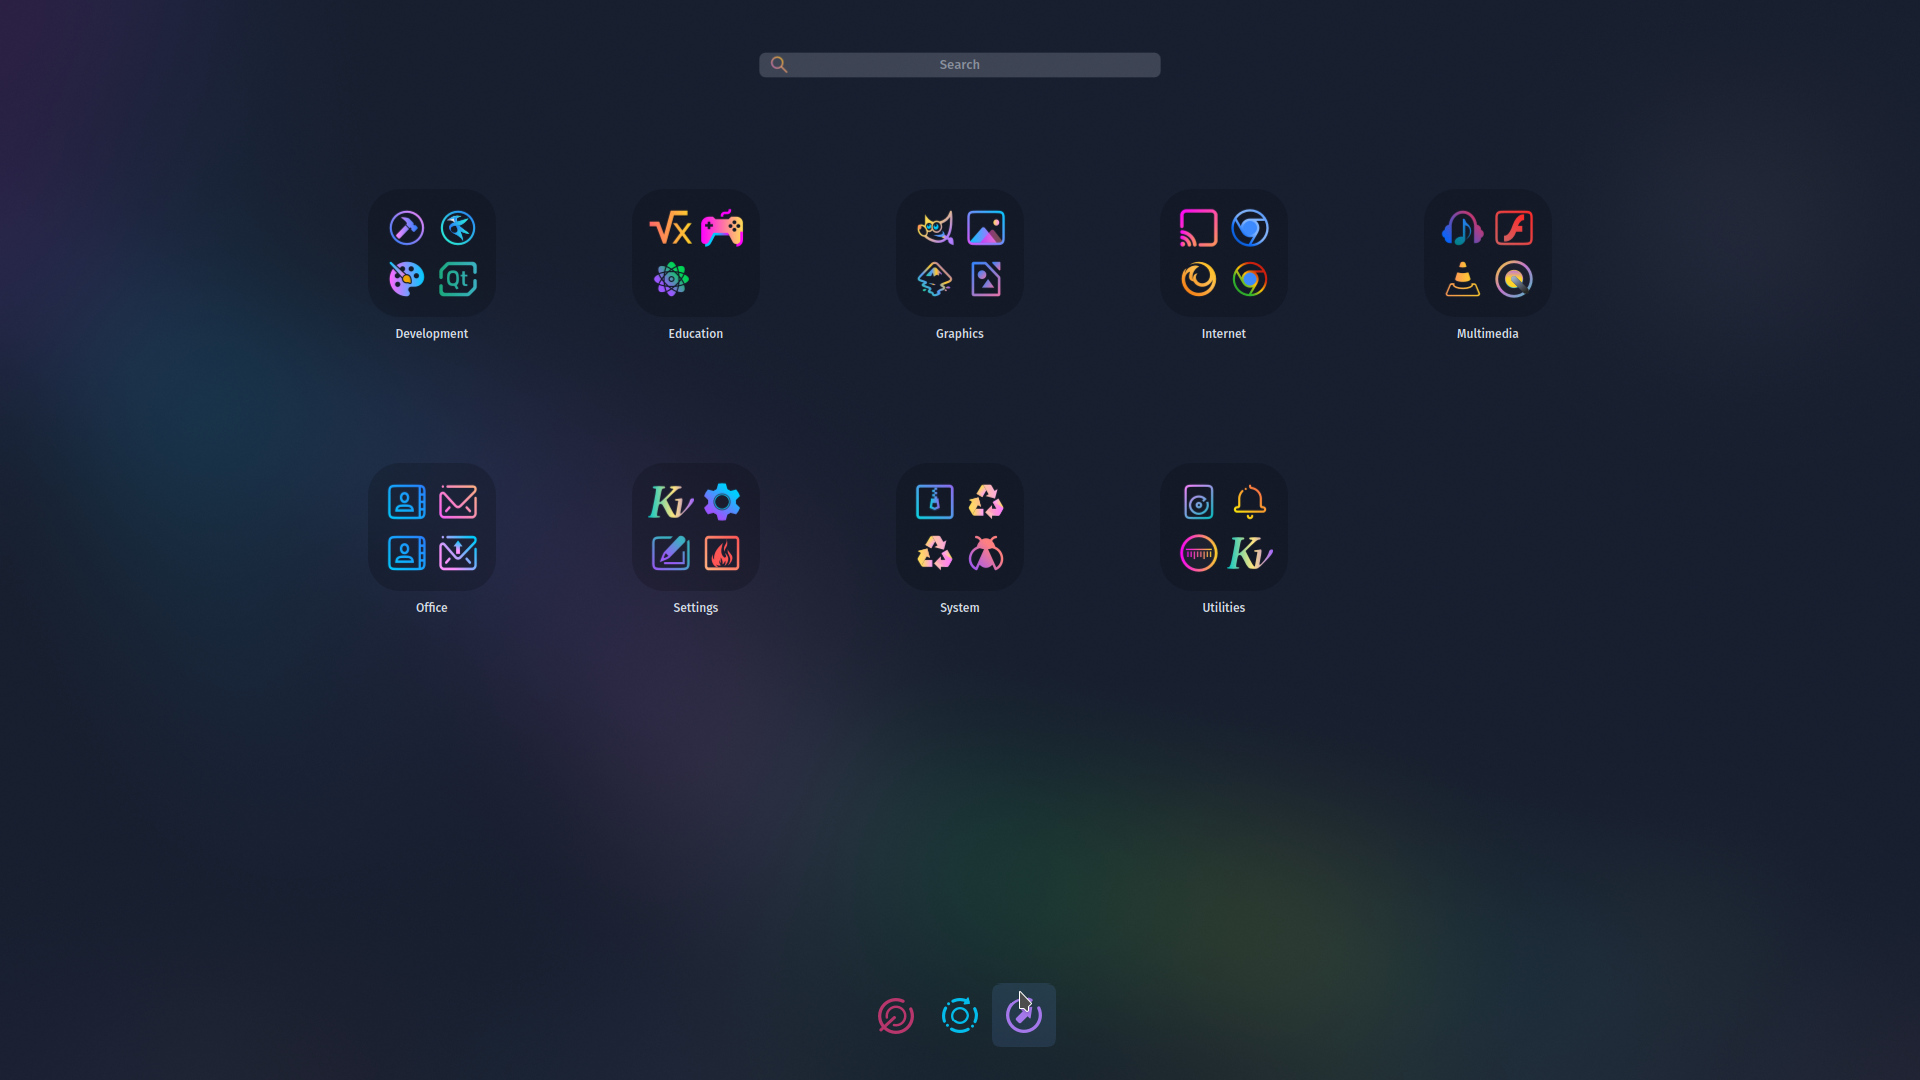Open the Kv Kvantum icon in Utilities

(x=1250, y=553)
